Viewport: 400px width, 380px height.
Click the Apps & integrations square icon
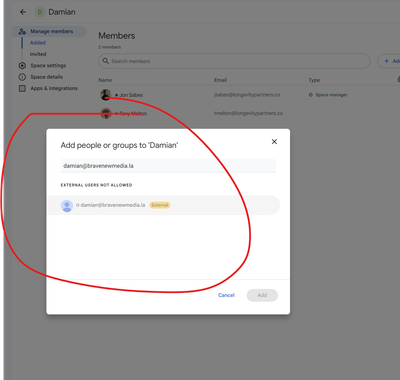click(x=22, y=88)
